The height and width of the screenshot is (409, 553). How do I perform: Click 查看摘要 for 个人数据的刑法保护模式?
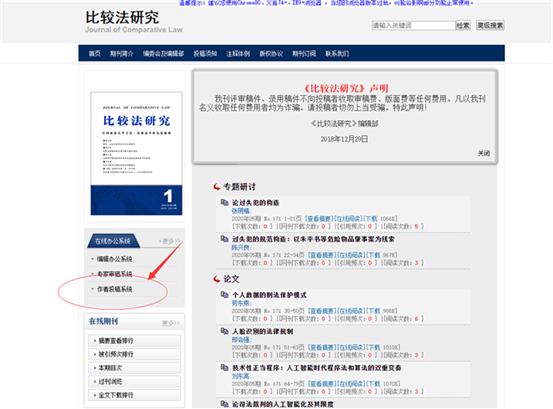point(322,311)
